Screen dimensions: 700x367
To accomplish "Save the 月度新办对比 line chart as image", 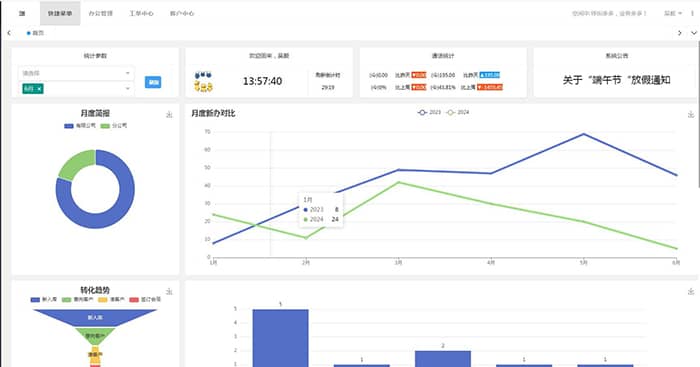I will point(691,115).
